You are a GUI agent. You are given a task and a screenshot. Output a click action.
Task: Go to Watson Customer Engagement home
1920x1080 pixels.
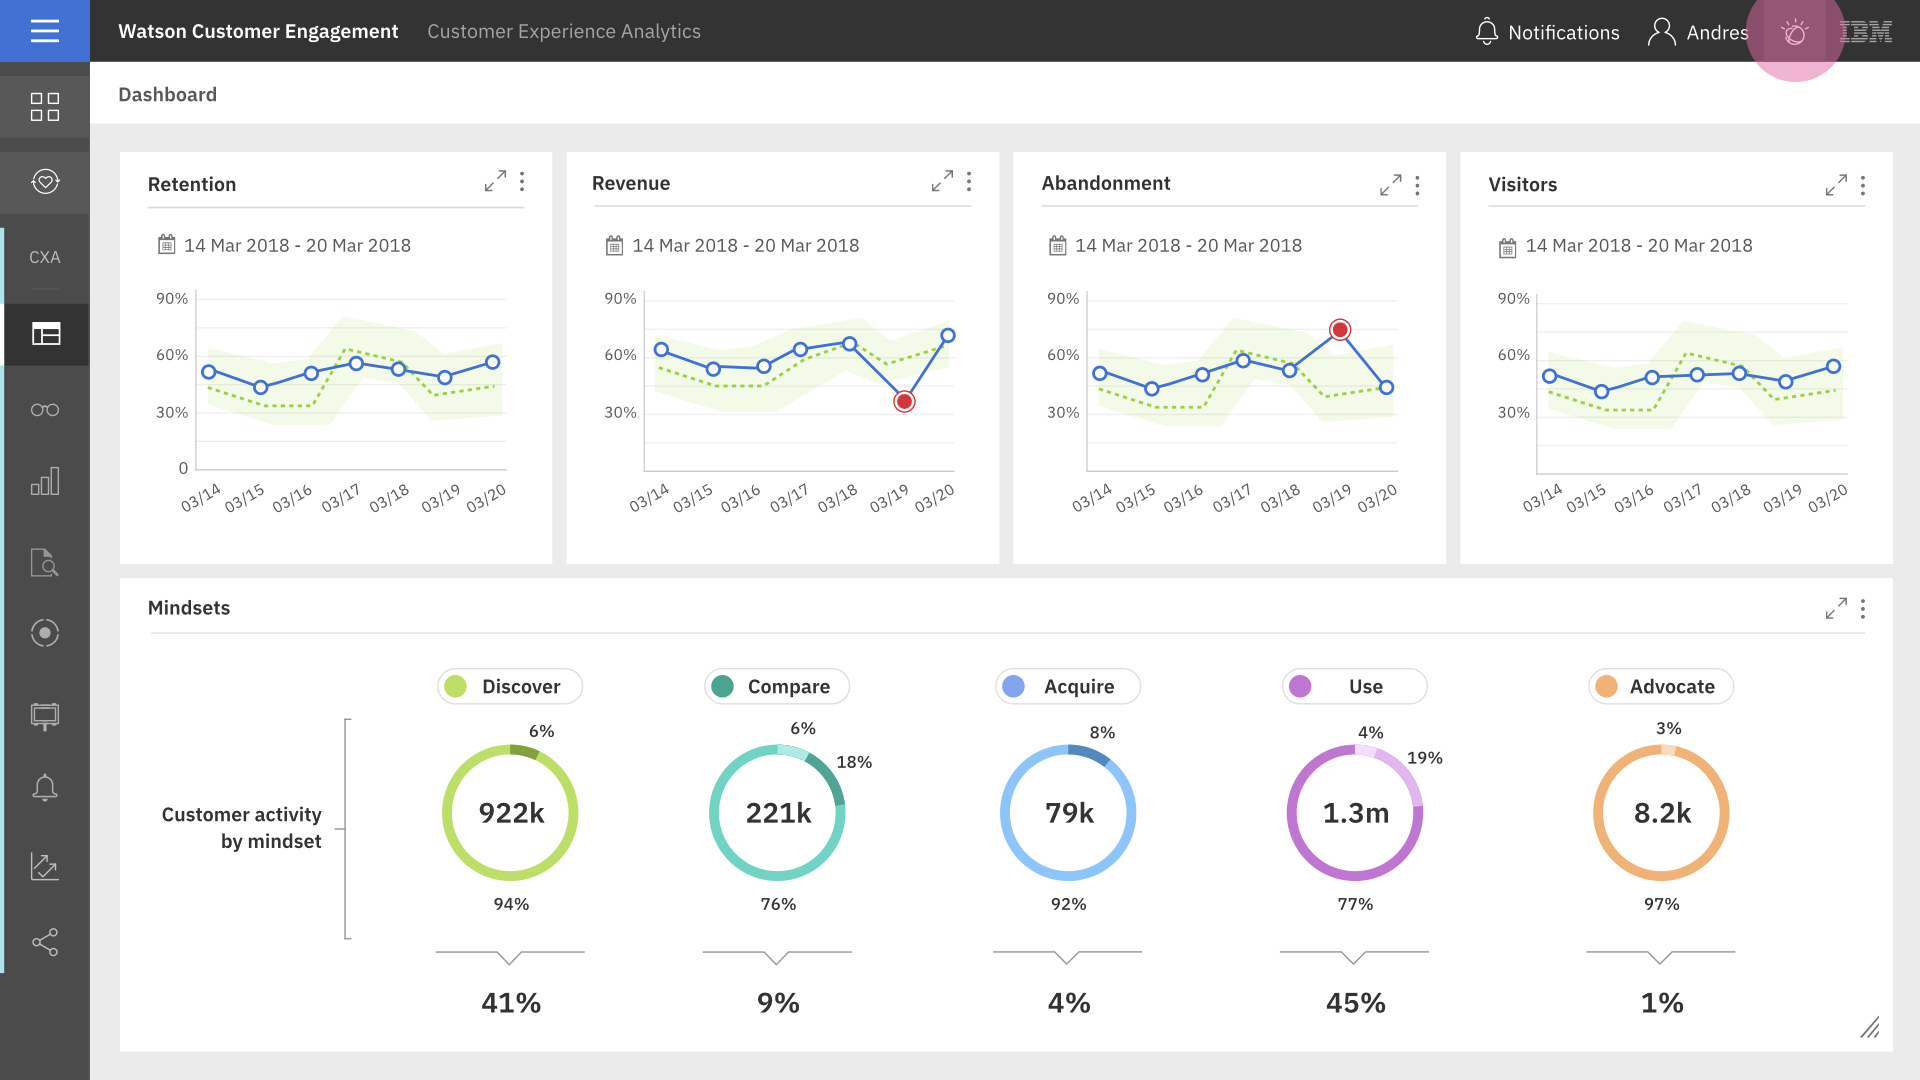(258, 31)
